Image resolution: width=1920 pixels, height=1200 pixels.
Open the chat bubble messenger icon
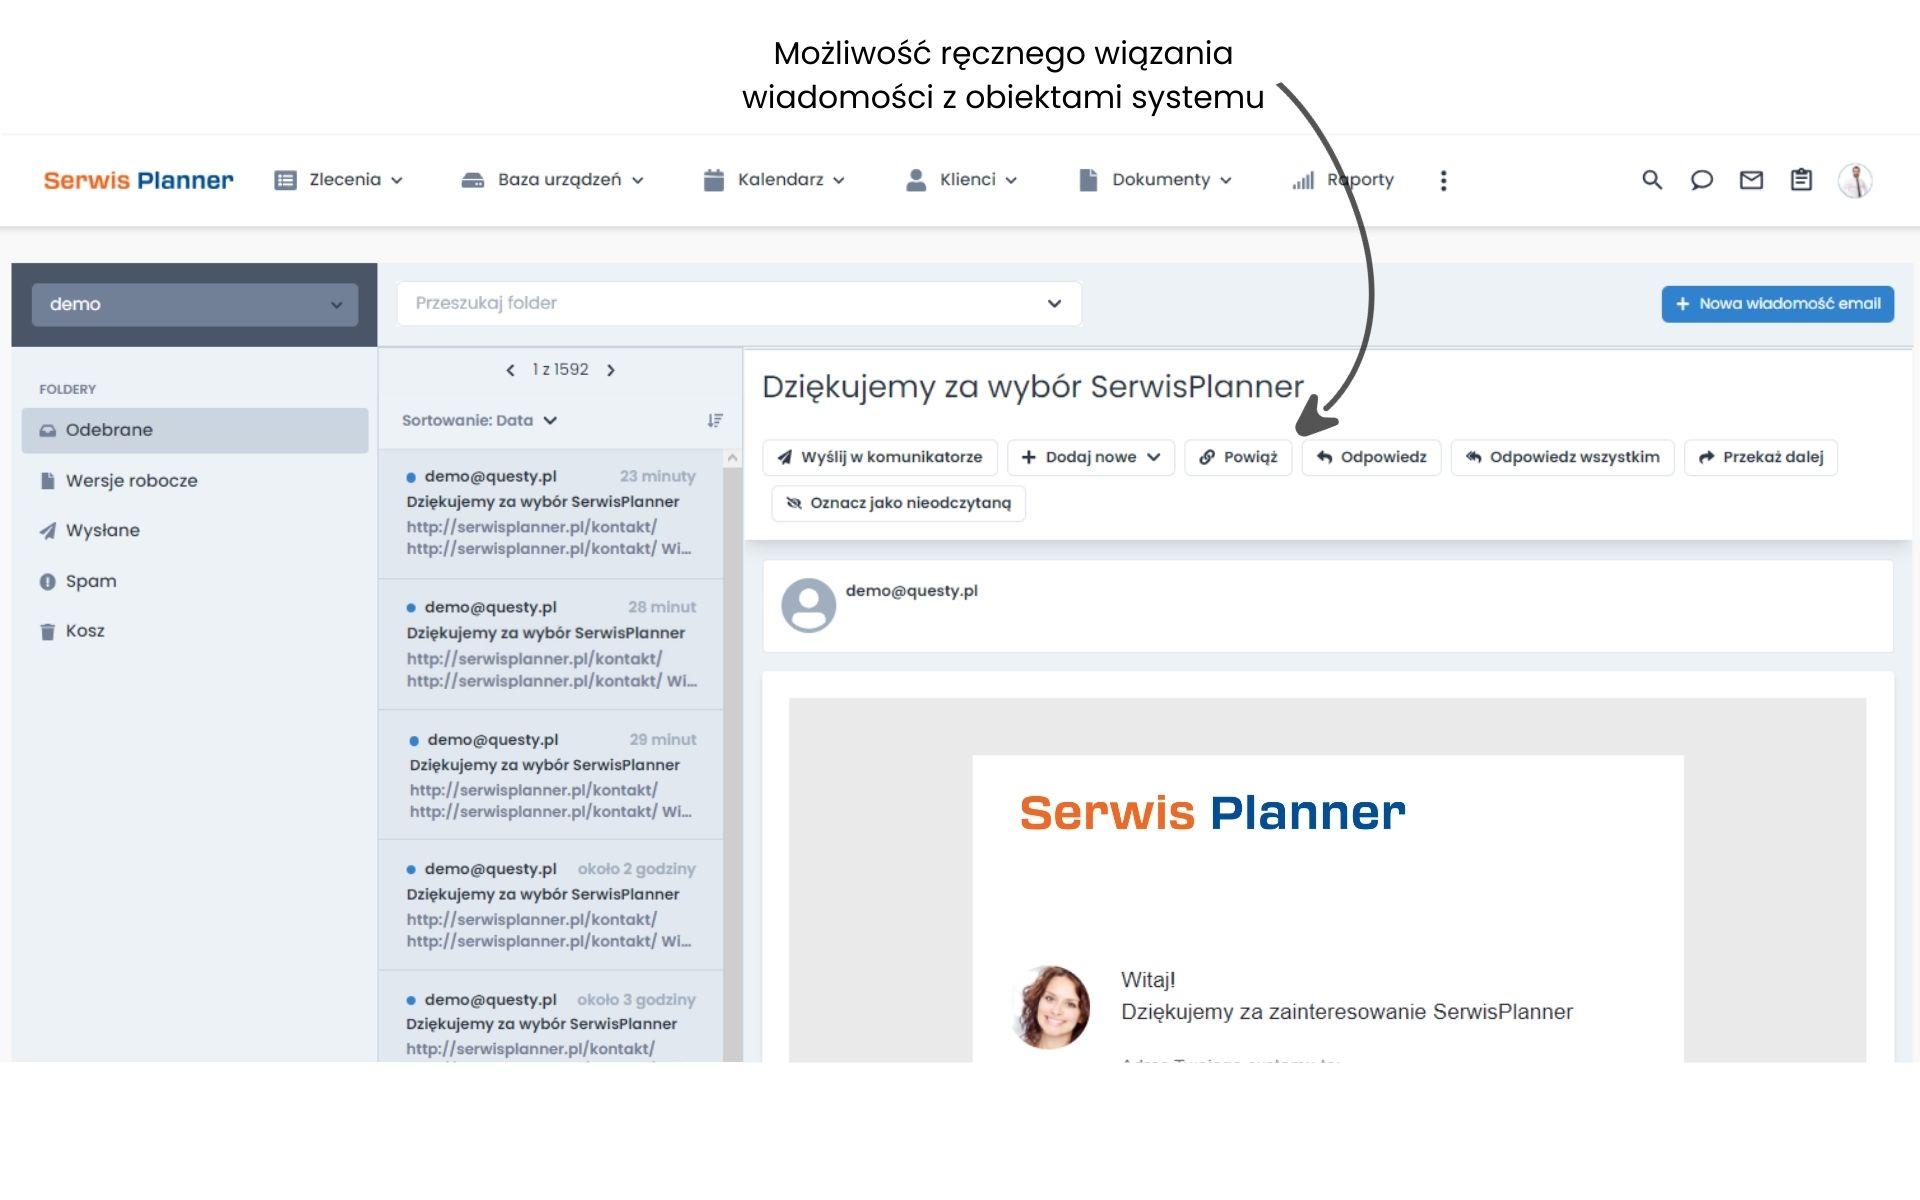tap(1701, 180)
